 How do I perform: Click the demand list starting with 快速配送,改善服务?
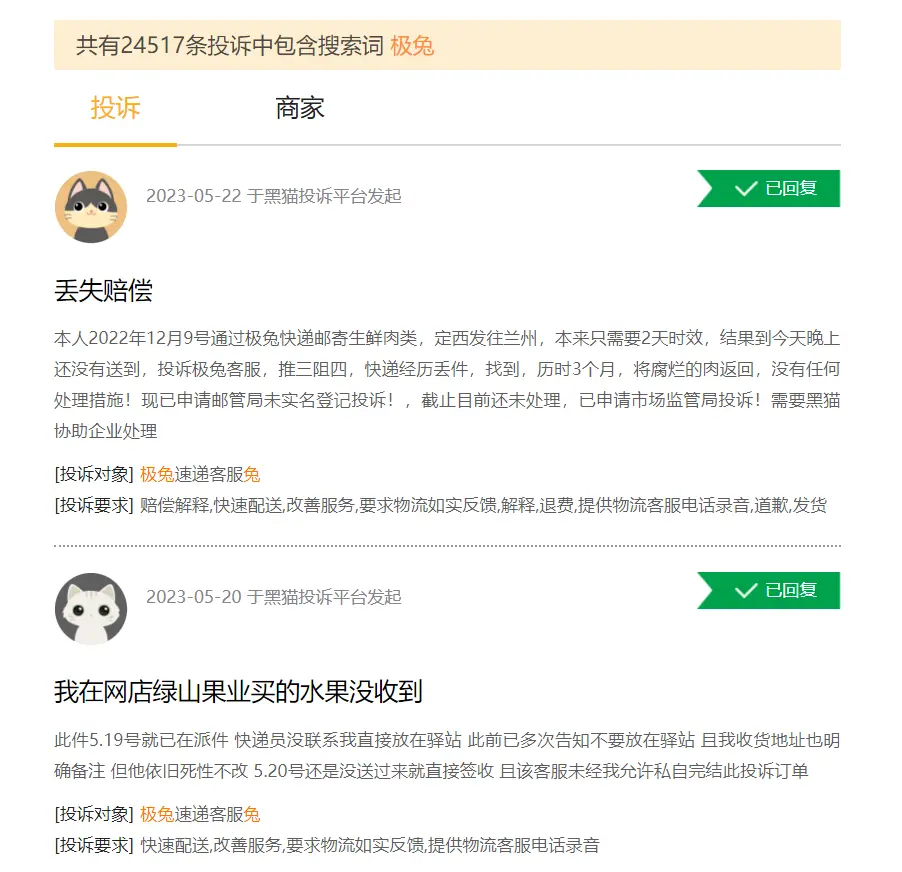click(370, 846)
